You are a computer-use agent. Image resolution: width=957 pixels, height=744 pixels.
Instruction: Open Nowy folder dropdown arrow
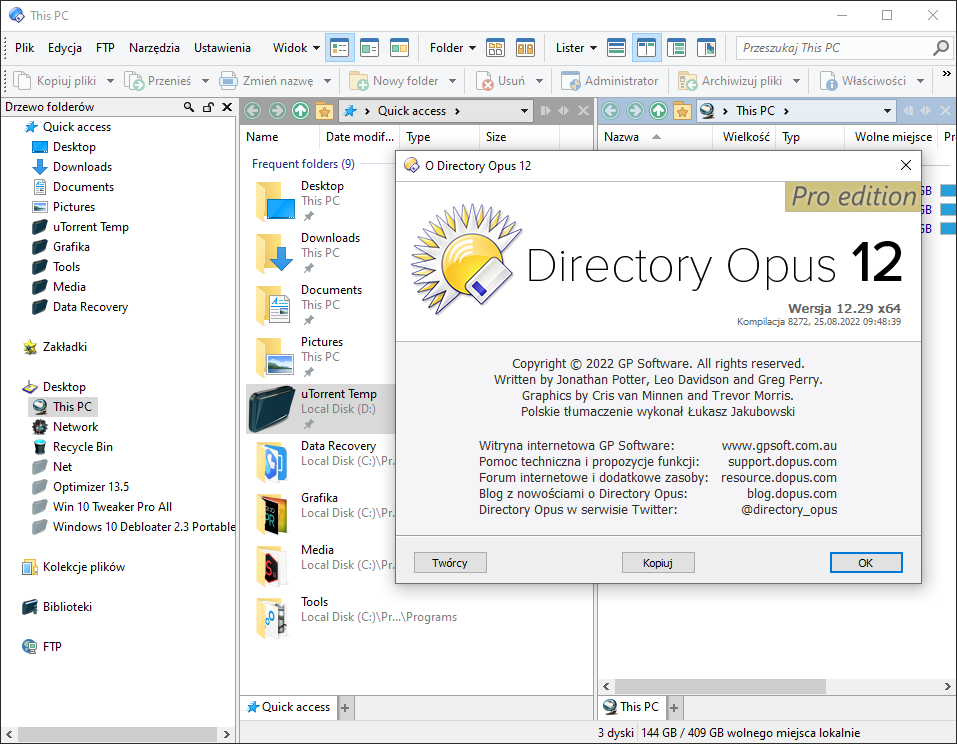452,81
